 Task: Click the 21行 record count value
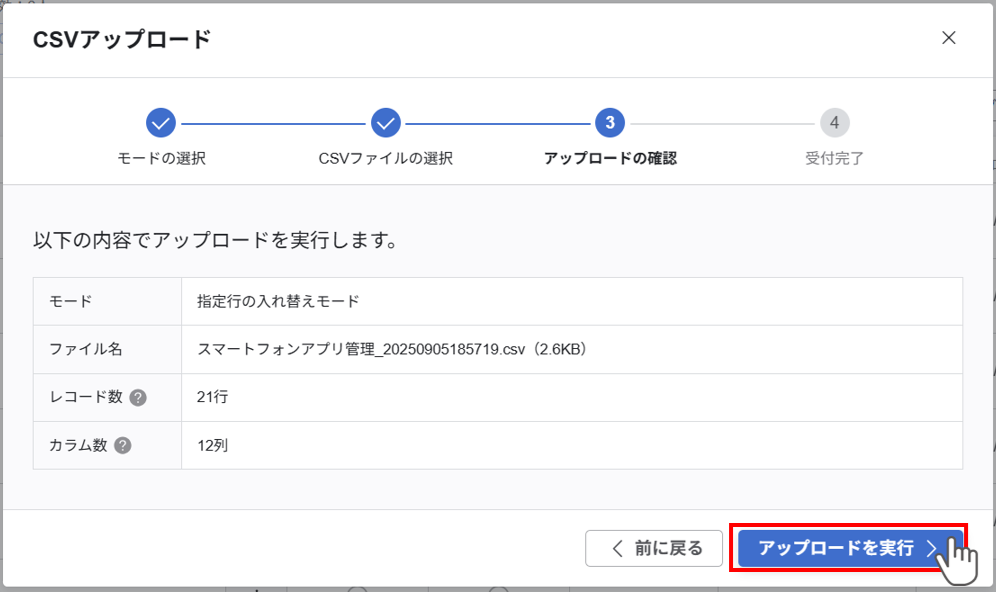[x=211, y=397]
